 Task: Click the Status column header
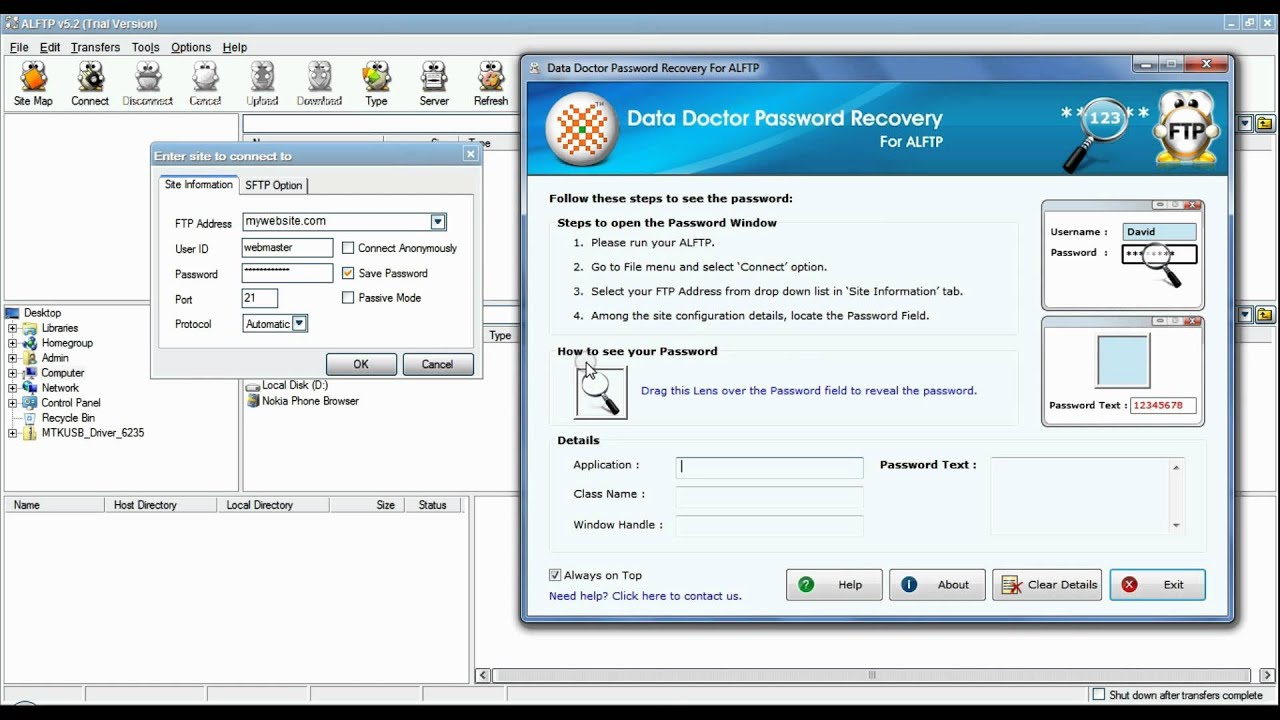click(433, 505)
